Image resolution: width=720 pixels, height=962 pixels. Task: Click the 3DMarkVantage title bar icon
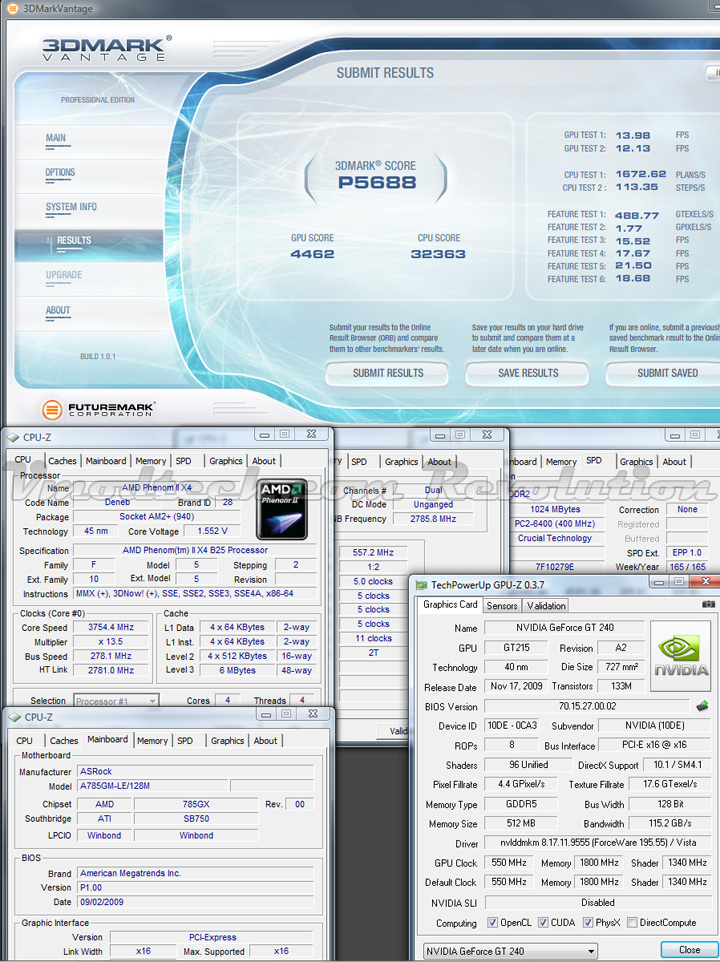tap(12, 9)
